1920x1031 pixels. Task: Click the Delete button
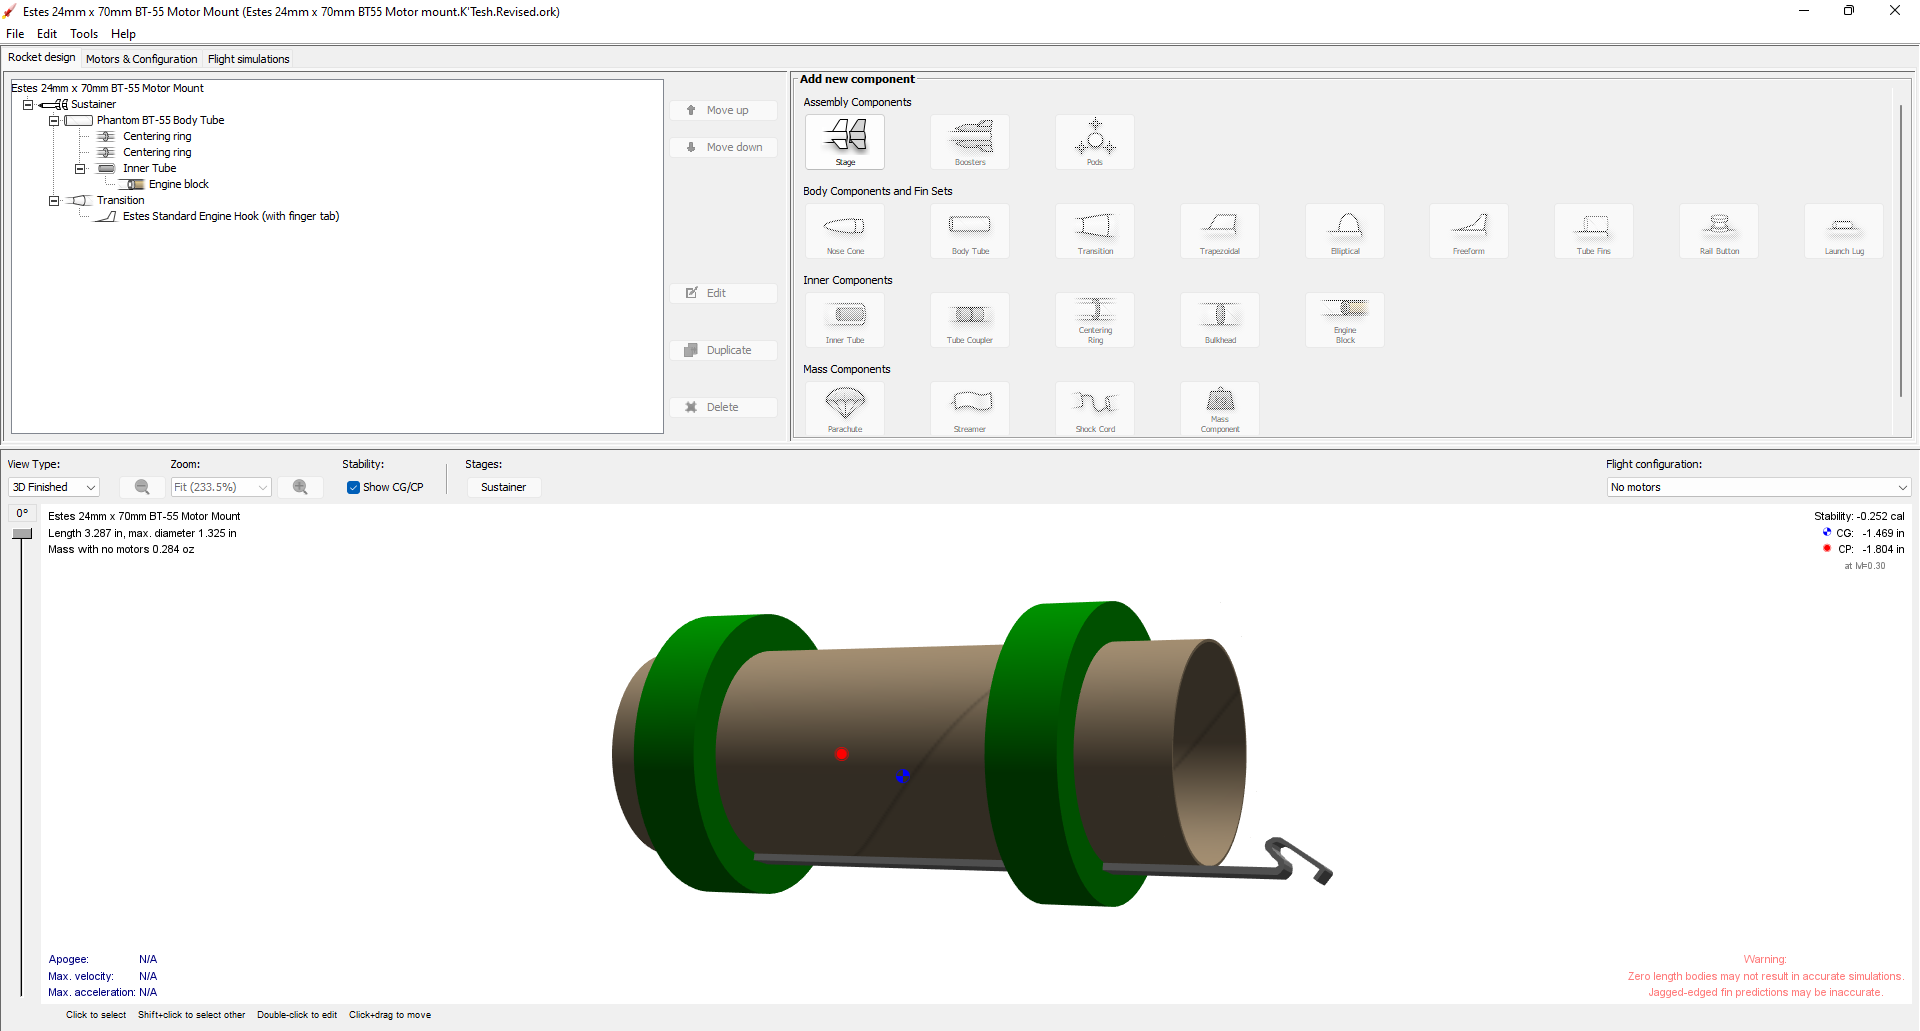tap(724, 407)
